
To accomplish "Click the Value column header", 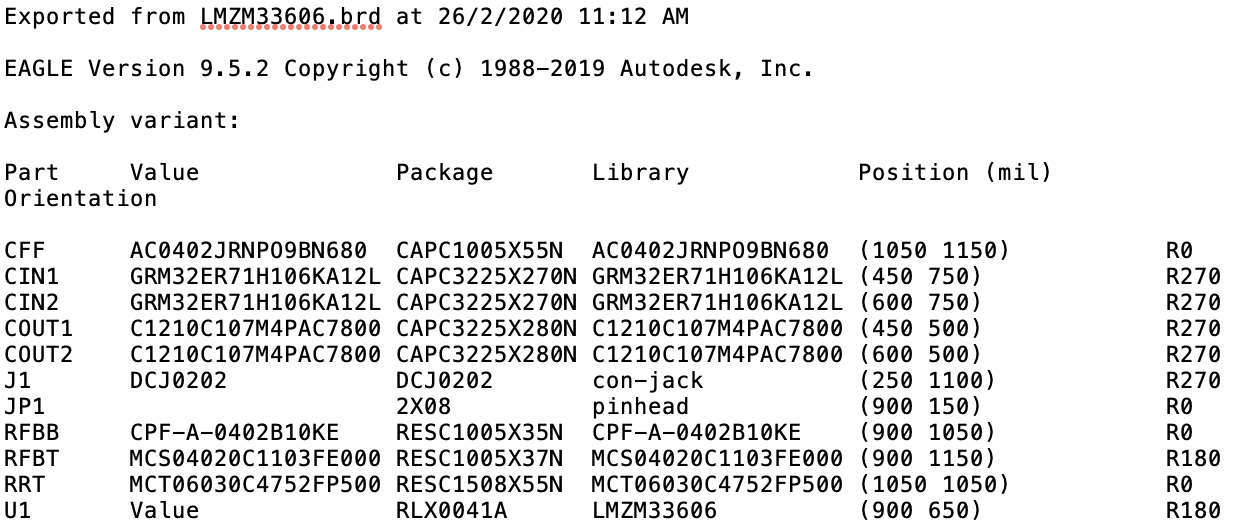I will point(164,172).
